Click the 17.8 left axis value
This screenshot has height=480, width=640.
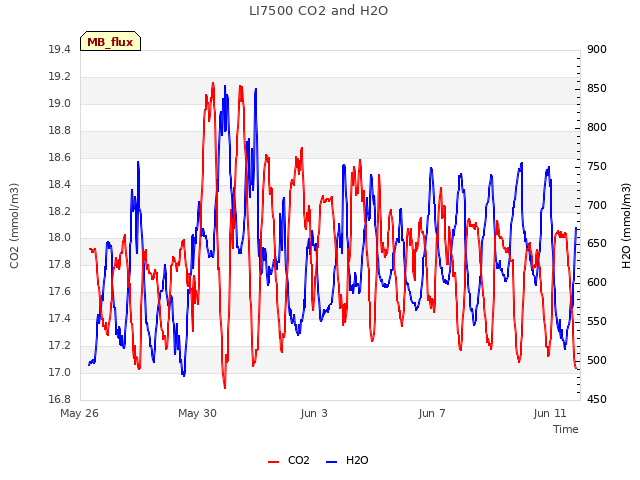click(60, 264)
